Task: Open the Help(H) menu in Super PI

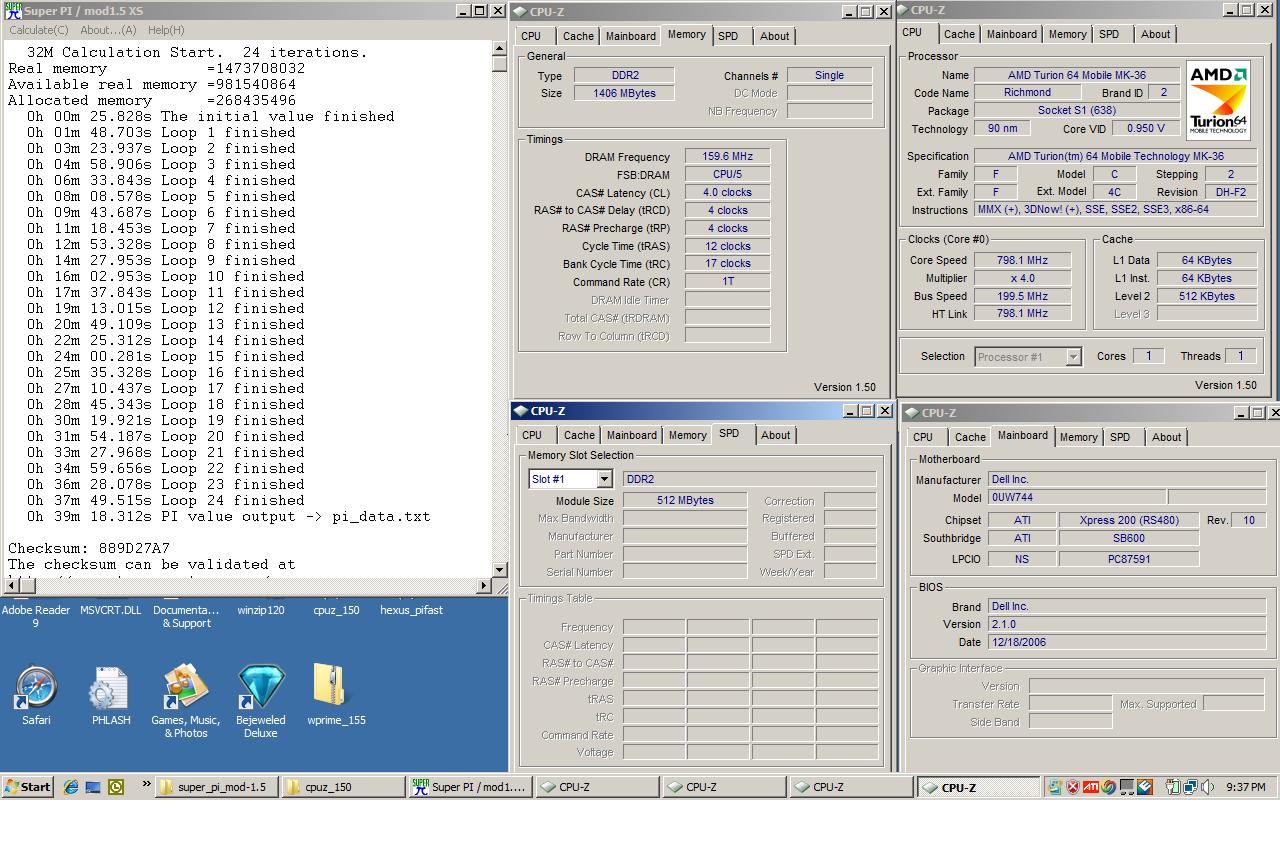Action: pos(166,30)
